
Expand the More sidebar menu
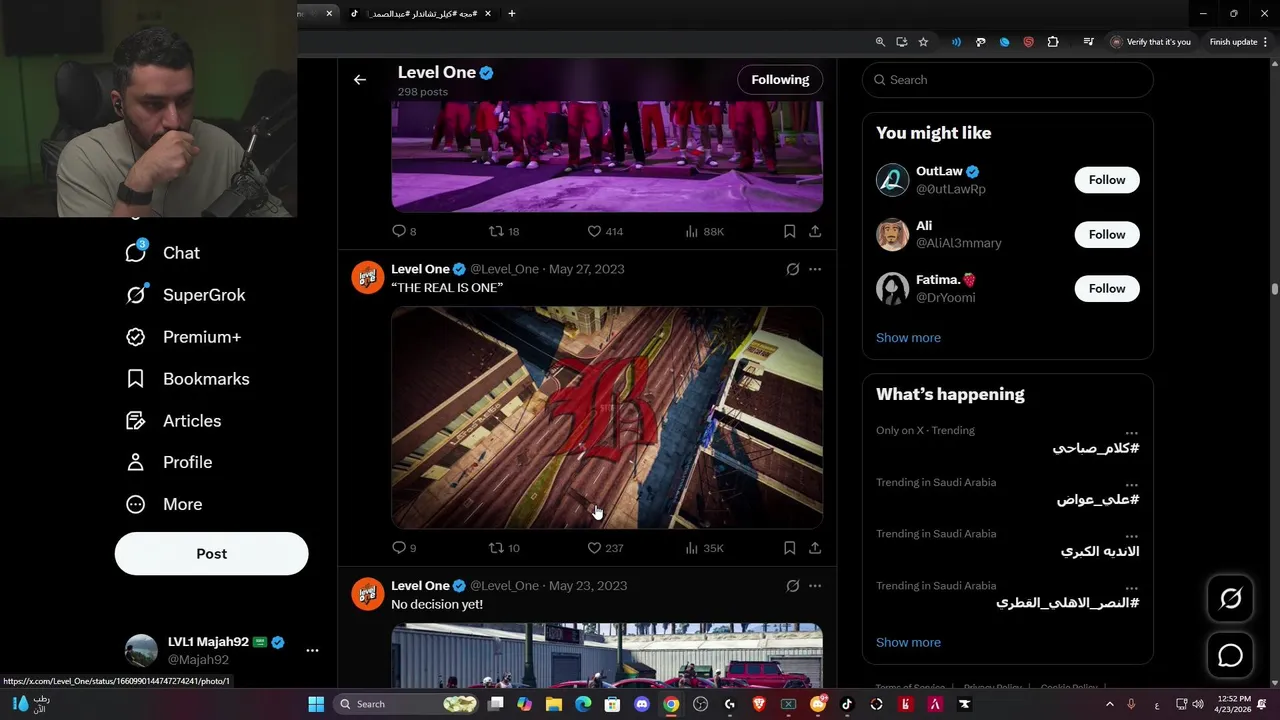click(165, 504)
